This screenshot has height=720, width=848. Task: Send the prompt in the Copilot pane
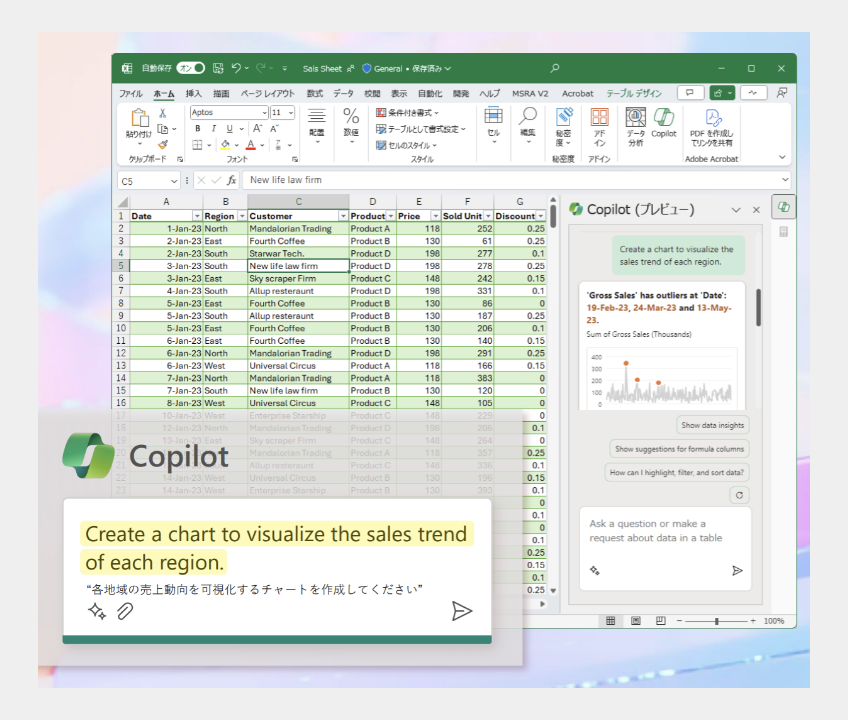[x=737, y=570]
